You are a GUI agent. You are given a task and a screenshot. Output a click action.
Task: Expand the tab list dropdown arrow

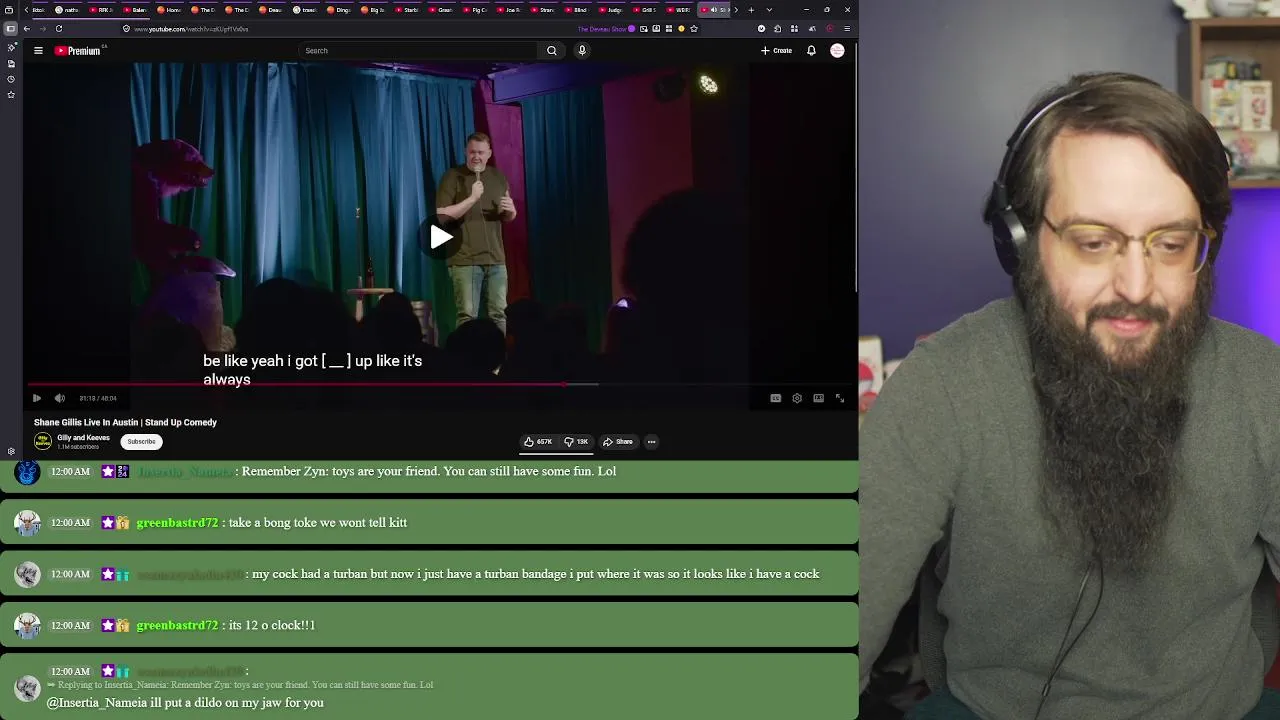pyautogui.click(x=769, y=10)
